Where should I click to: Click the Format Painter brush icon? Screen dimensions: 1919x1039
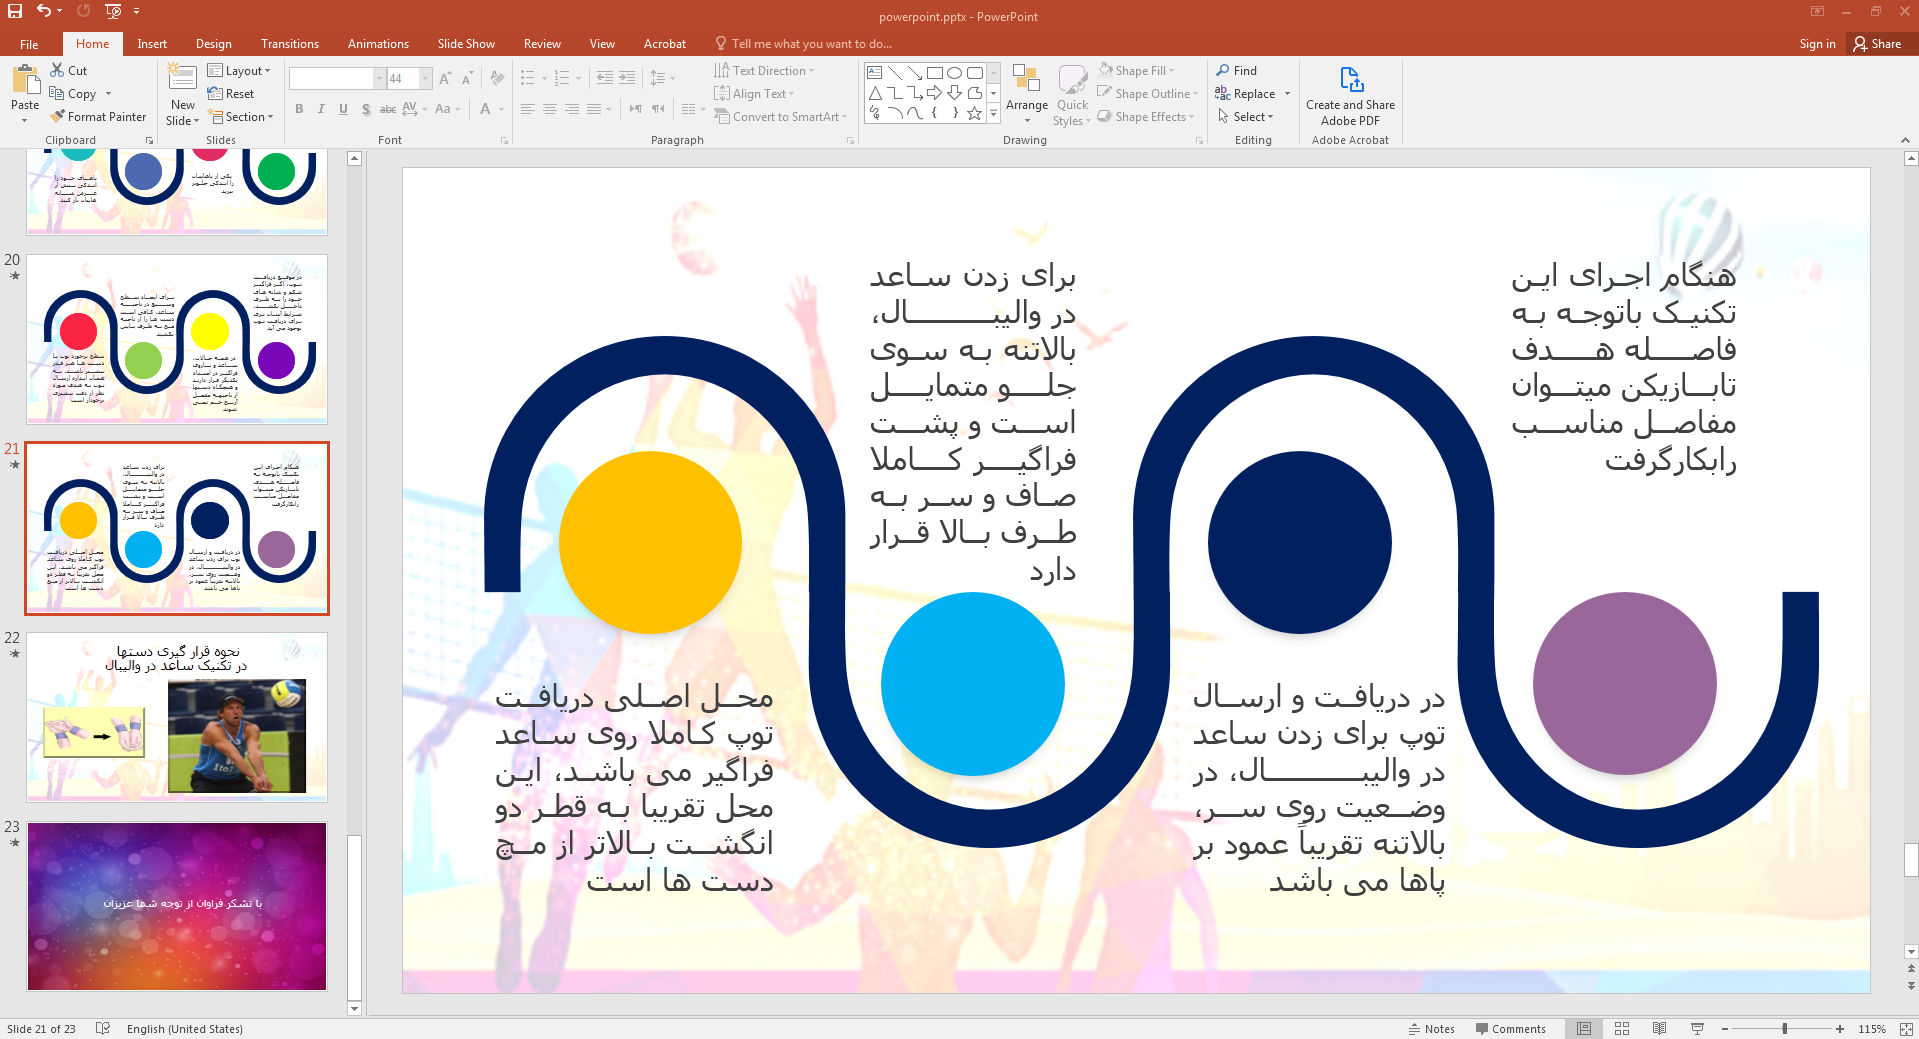coord(58,116)
